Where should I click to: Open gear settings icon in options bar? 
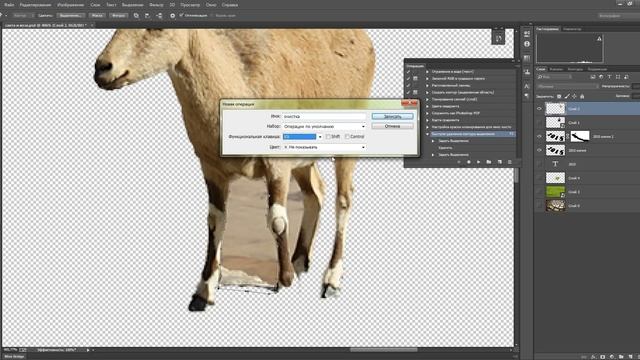[x=173, y=16]
